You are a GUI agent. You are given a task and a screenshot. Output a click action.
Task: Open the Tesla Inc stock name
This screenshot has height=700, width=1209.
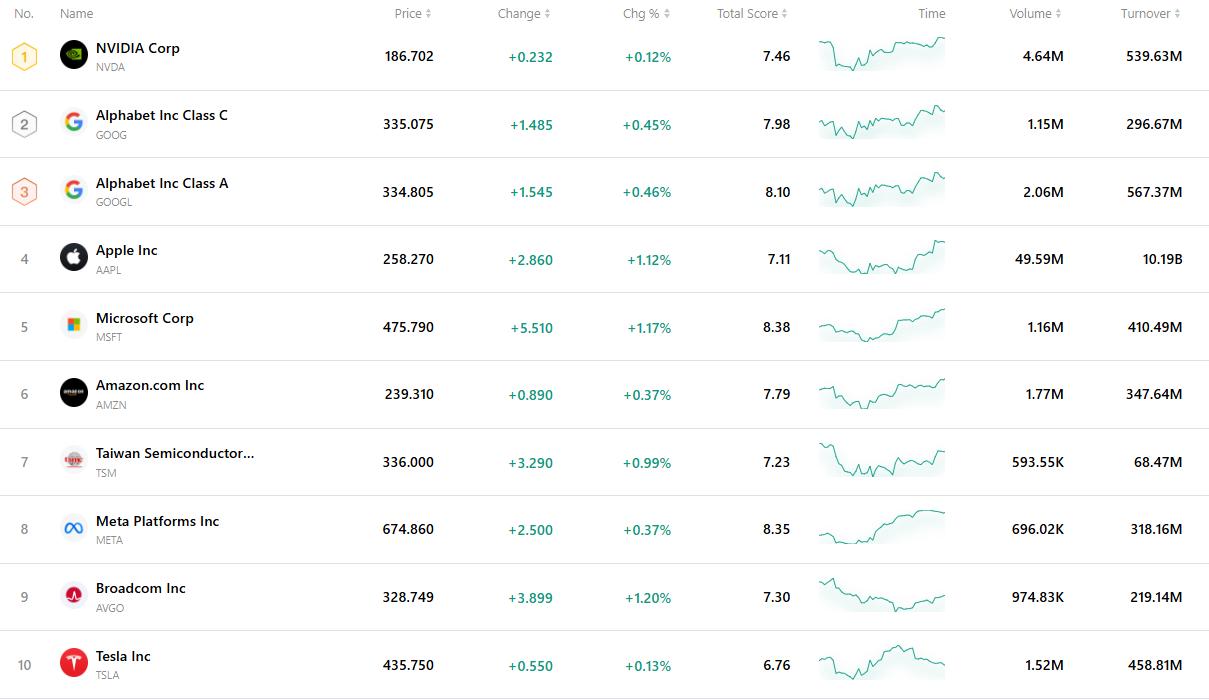[123, 656]
